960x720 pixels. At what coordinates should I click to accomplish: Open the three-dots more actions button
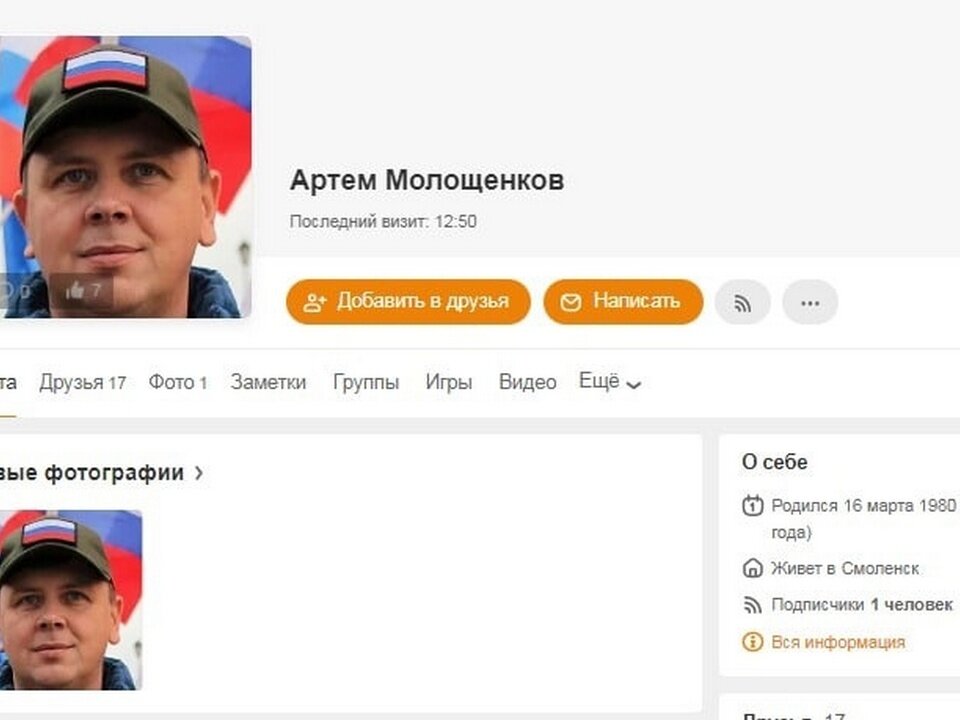coord(810,302)
